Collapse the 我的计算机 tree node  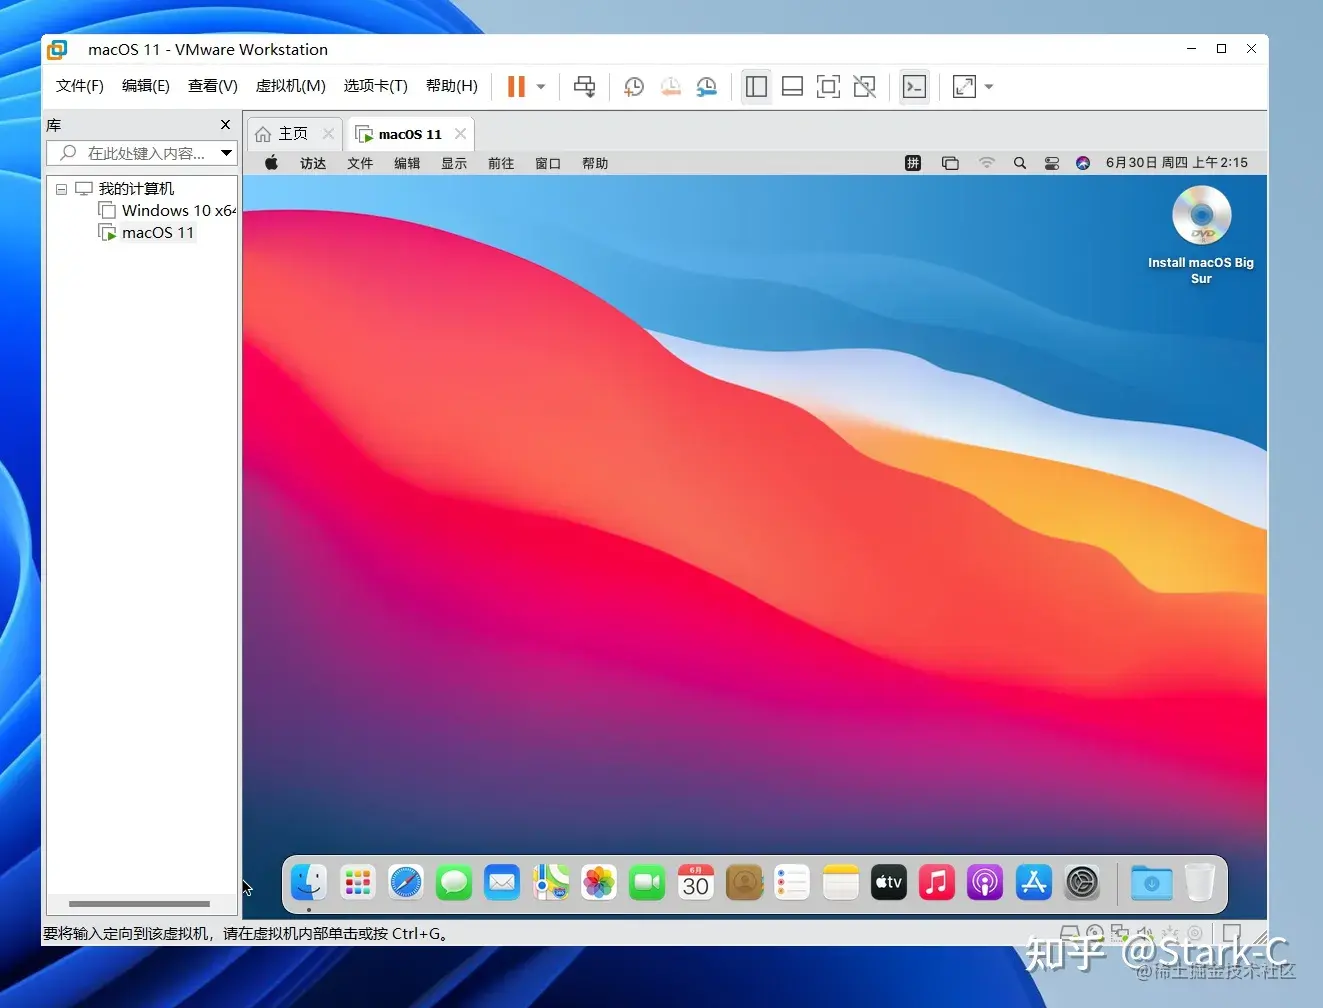pos(61,189)
